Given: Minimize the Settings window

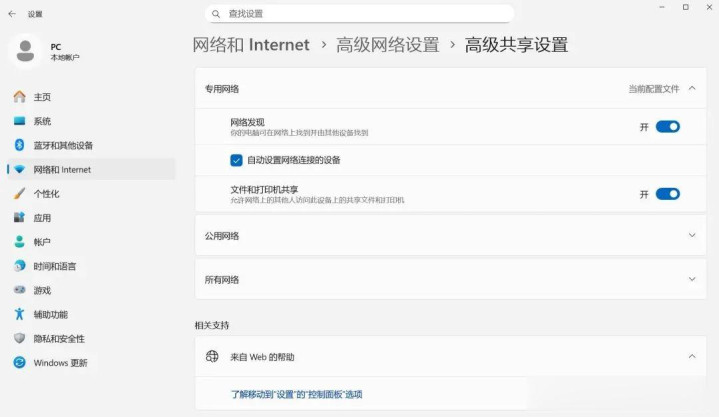Looking at the screenshot, I should pos(662,7).
